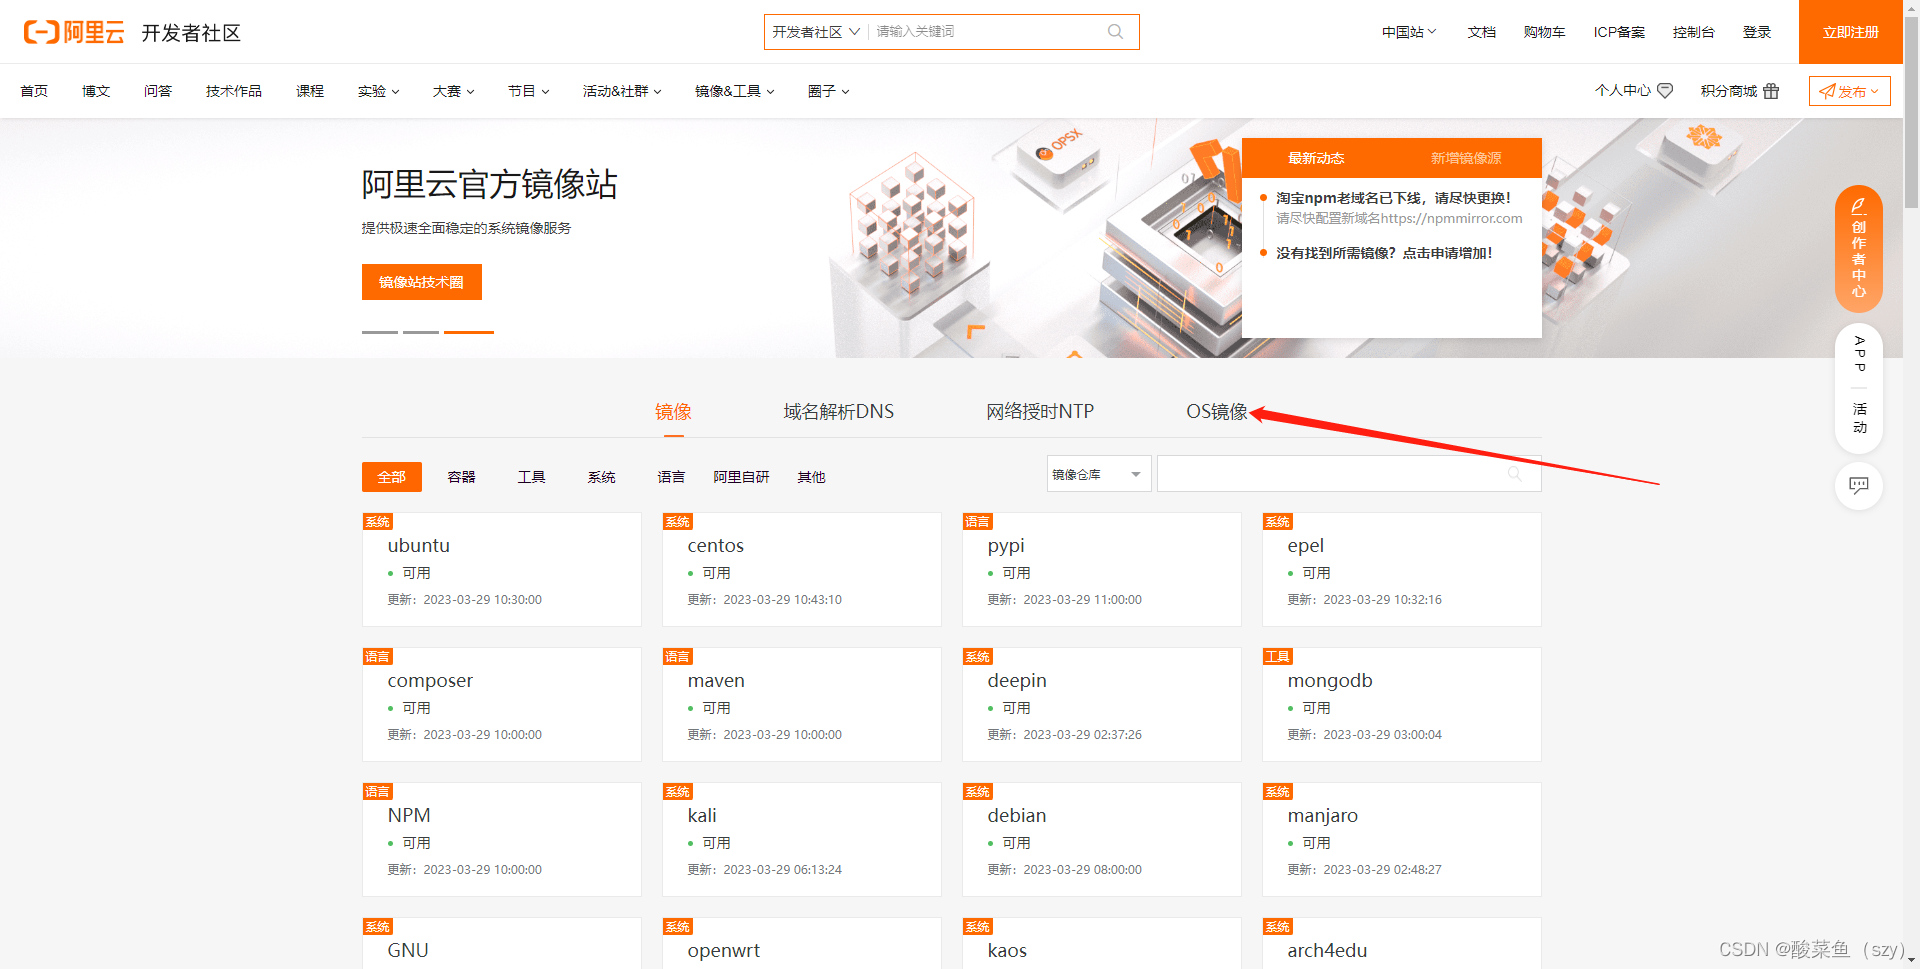The width and height of the screenshot is (1920, 969).
Task: Switch to the OS镜像 tab
Action: (1217, 412)
